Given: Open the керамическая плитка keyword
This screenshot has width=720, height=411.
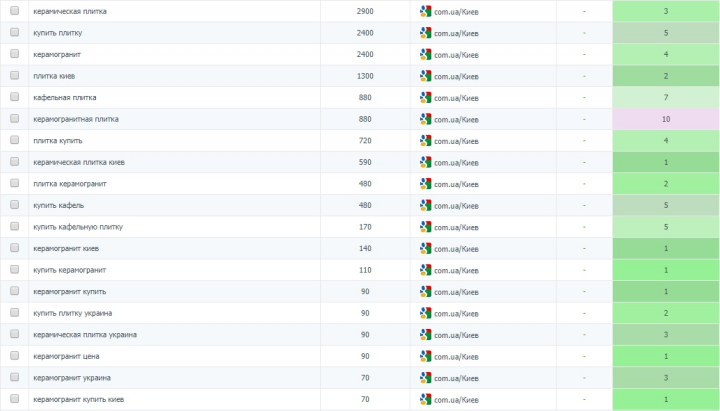Looking at the screenshot, I should pyautogui.click(x=70, y=11).
